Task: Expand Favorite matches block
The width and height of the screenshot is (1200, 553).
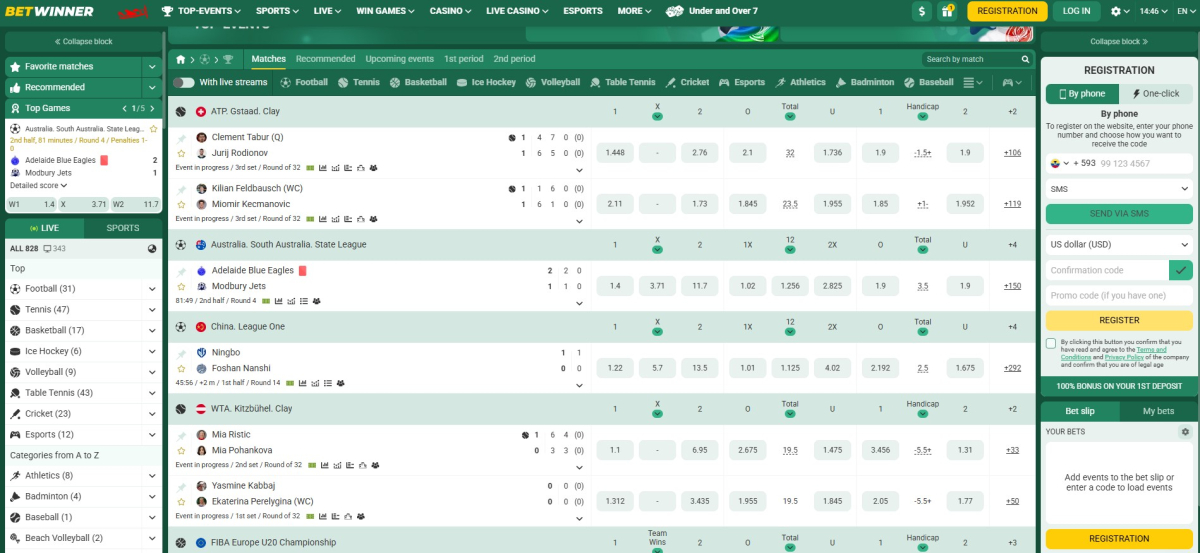Action: click(152, 66)
